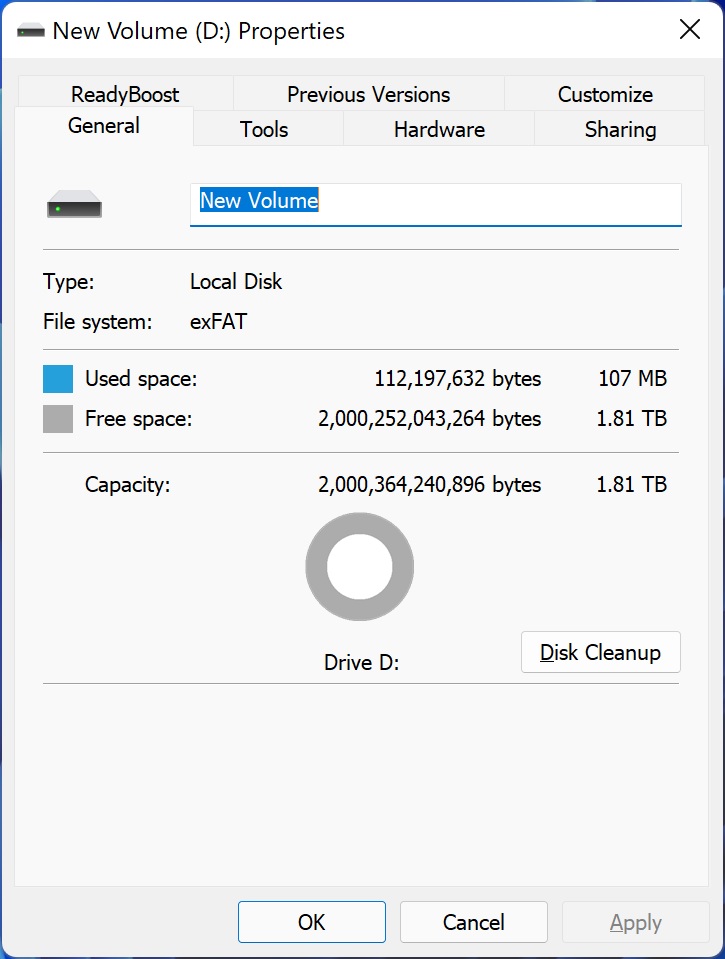This screenshot has width=725, height=959.
Task: Open the Previous Versions tab
Action: coord(368,94)
